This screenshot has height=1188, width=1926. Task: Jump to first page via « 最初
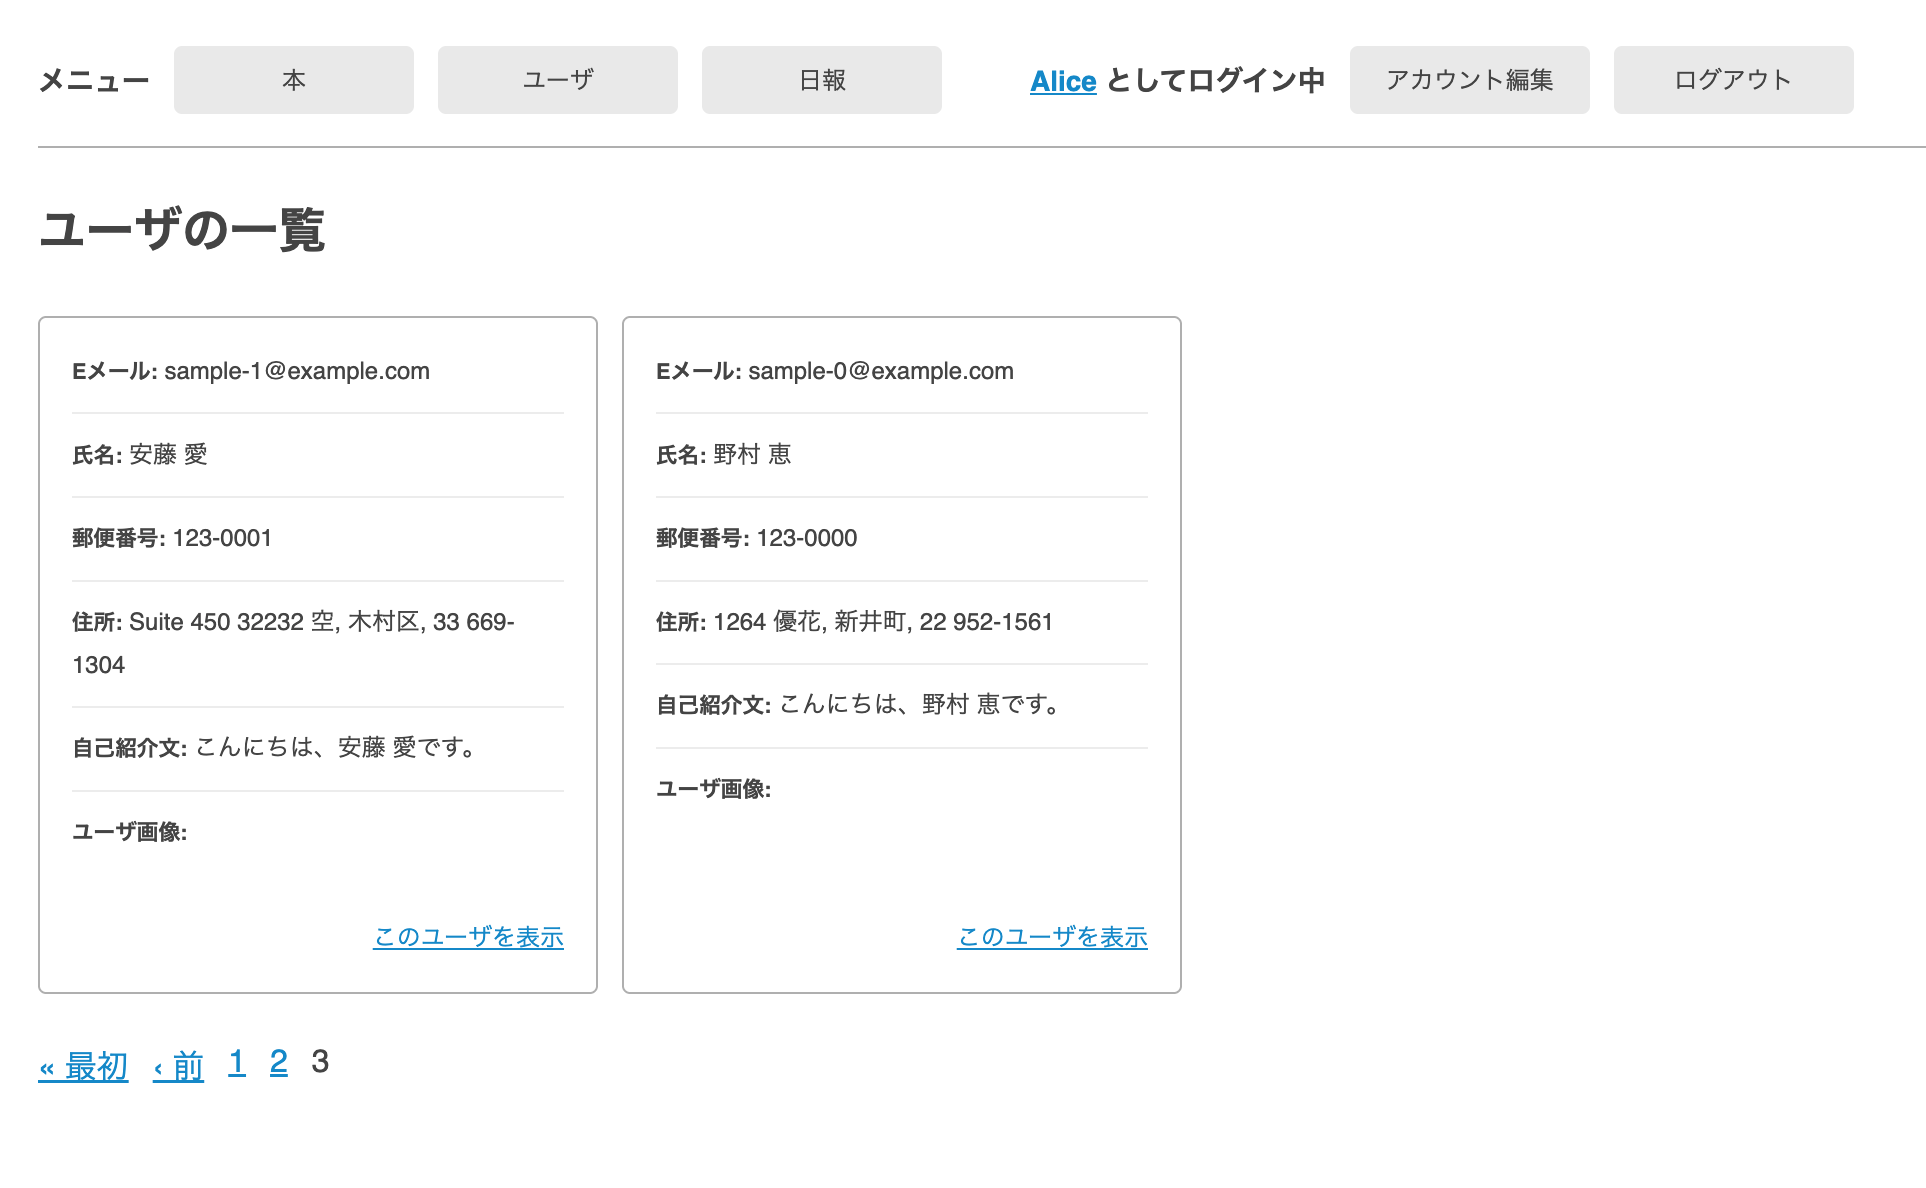tap(82, 1067)
